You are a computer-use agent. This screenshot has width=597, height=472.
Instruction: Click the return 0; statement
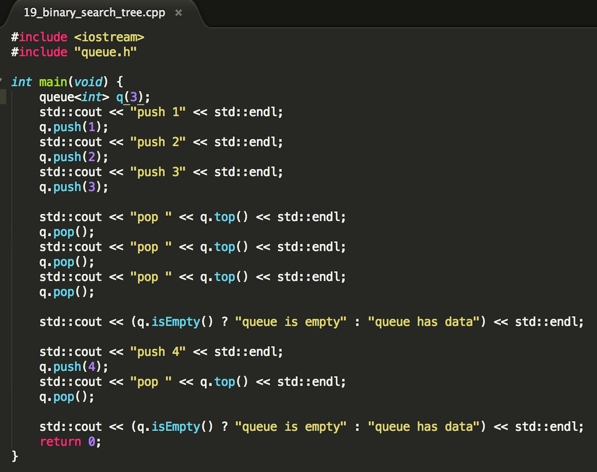(70, 442)
